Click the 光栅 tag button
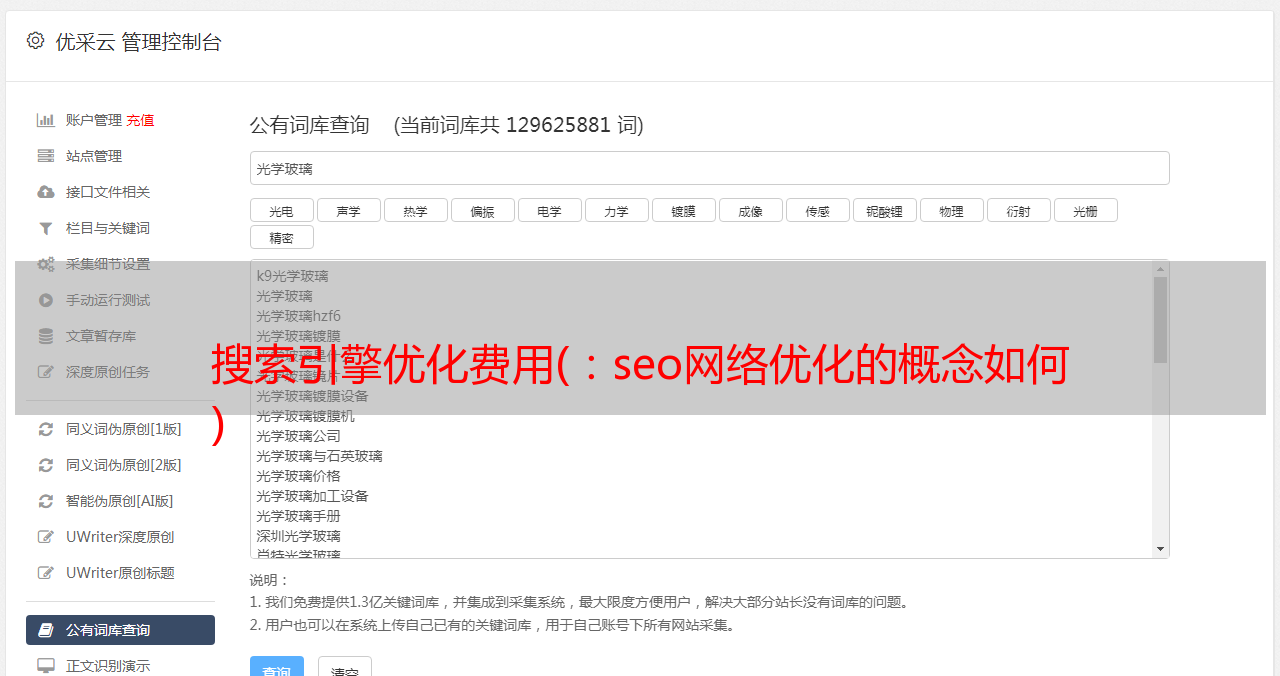This screenshot has height=676, width=1280. tap(1086, 211)
